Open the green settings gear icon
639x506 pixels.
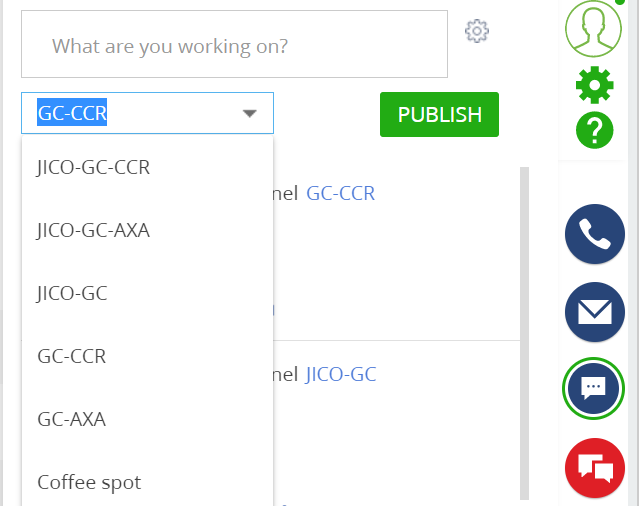pyautogui.click(x=595, y=85)
